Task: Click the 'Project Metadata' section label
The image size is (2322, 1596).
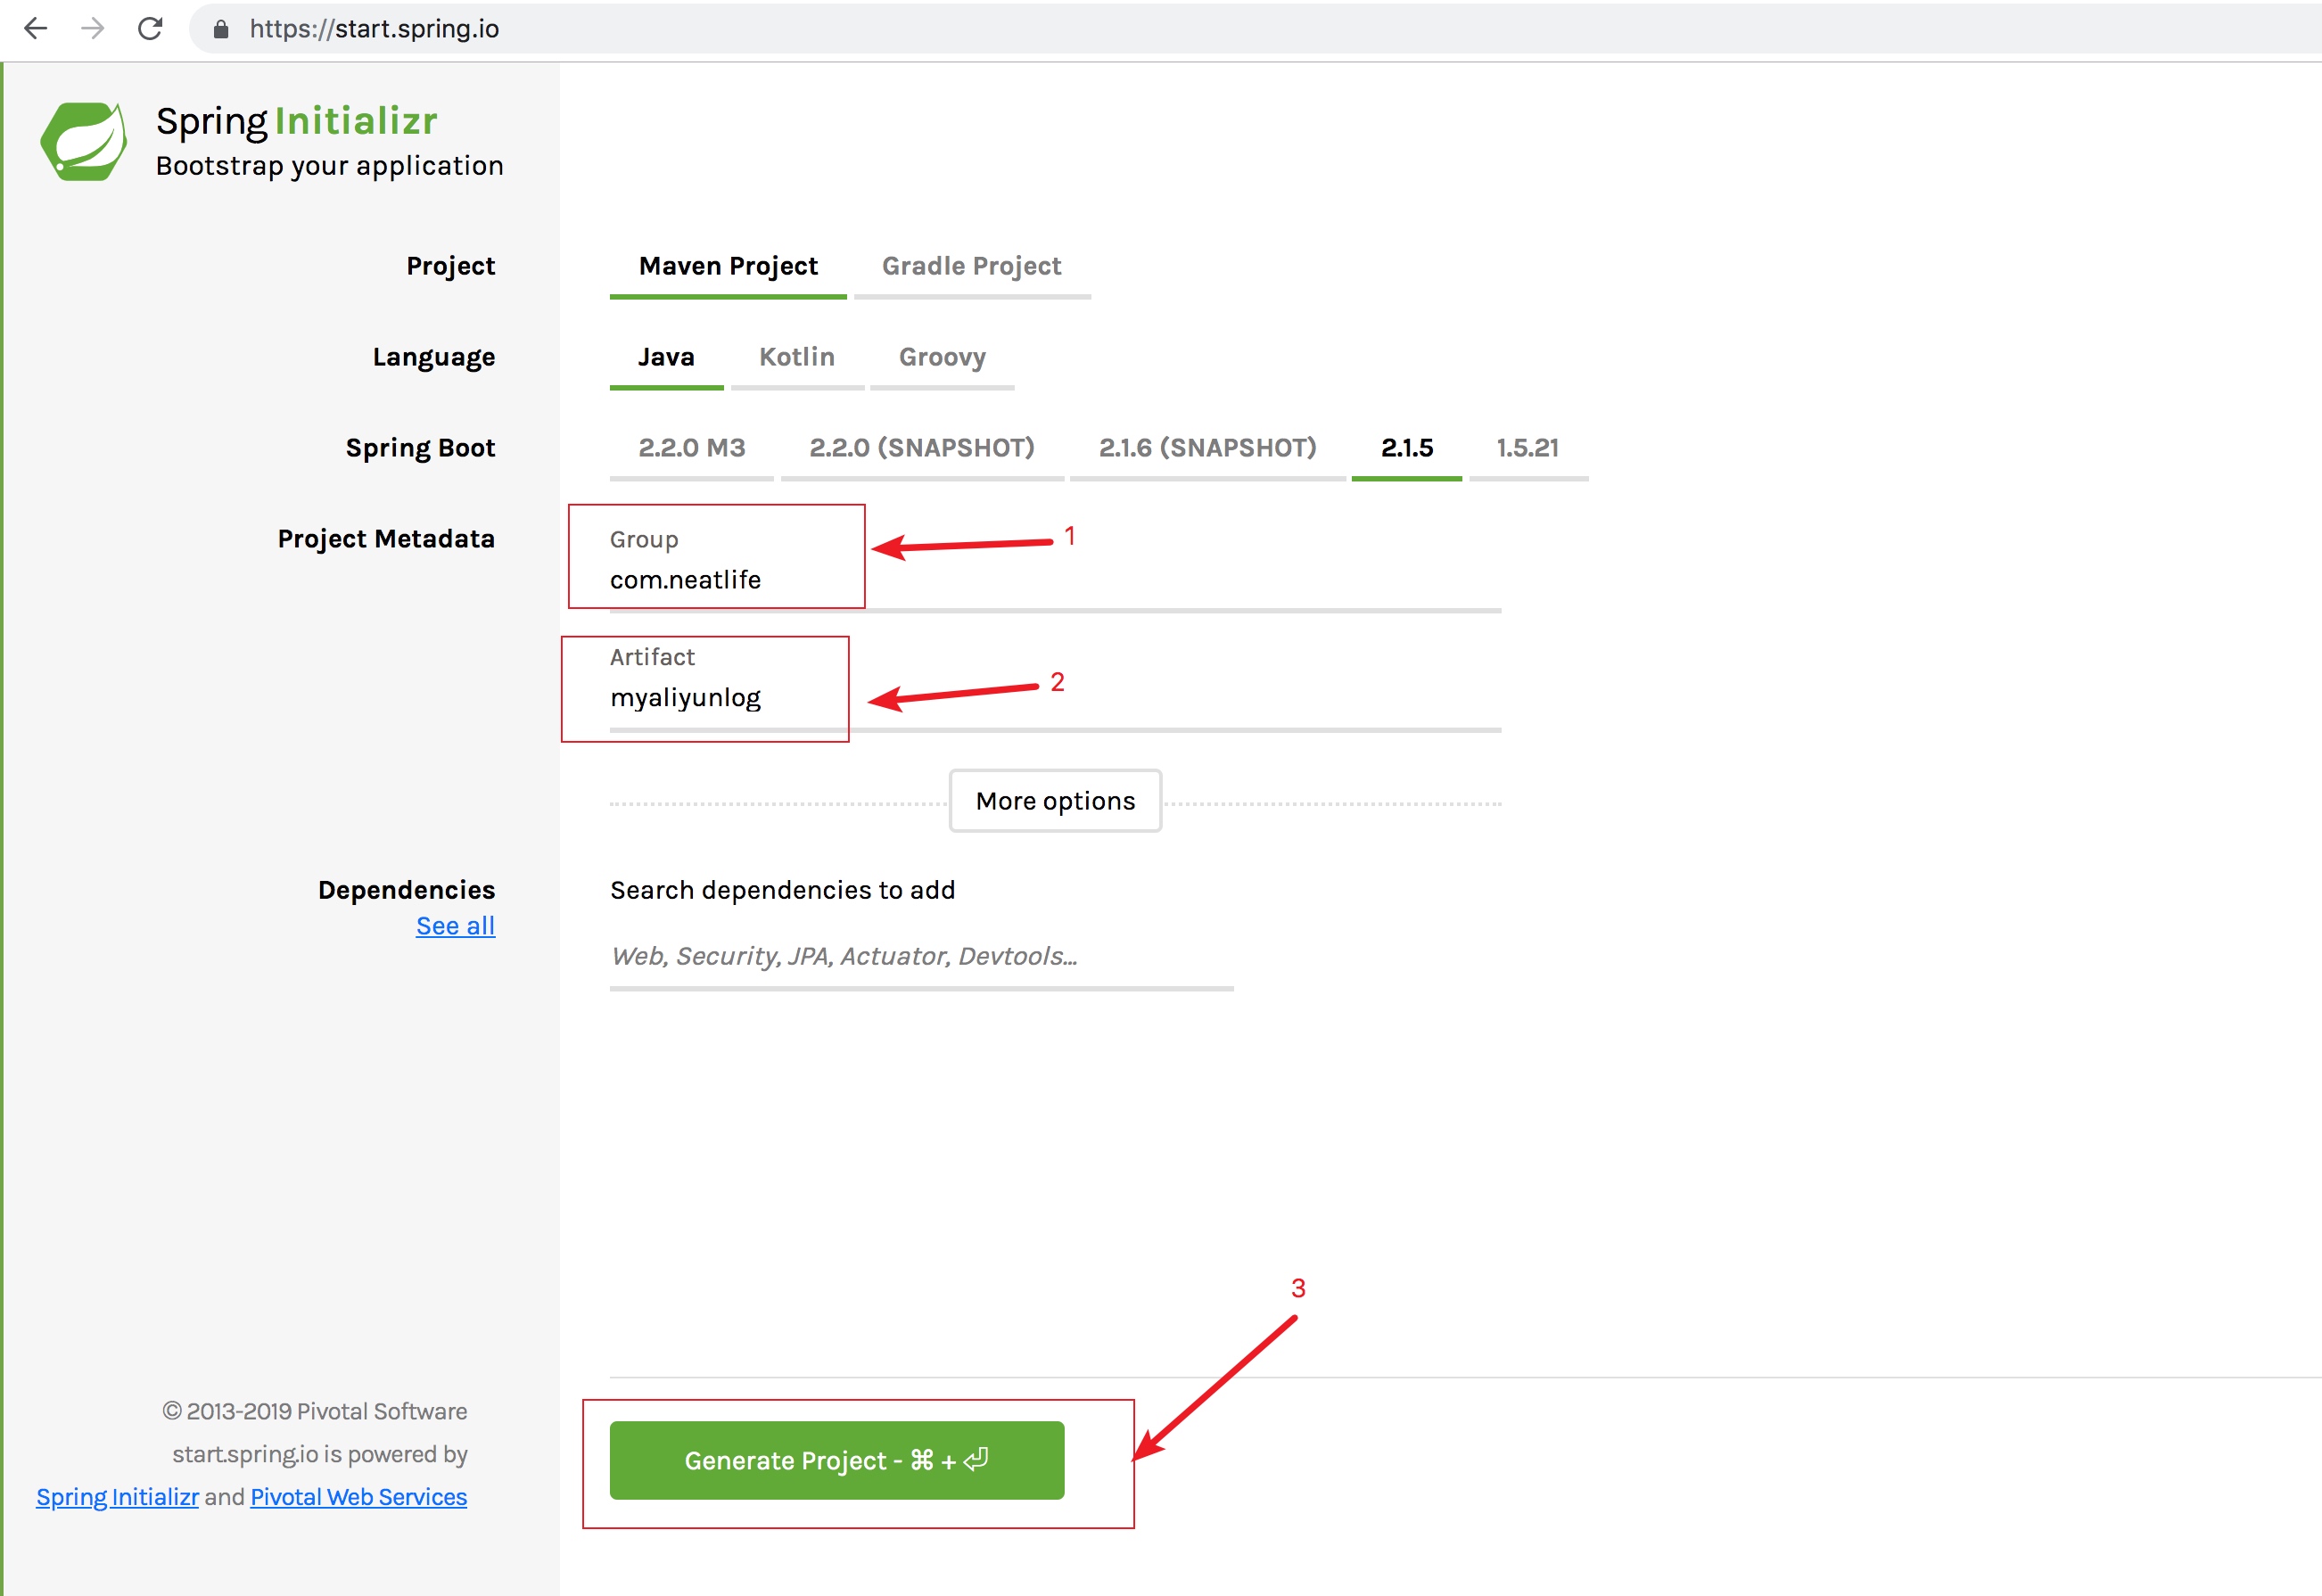Action: pos(386,540)
